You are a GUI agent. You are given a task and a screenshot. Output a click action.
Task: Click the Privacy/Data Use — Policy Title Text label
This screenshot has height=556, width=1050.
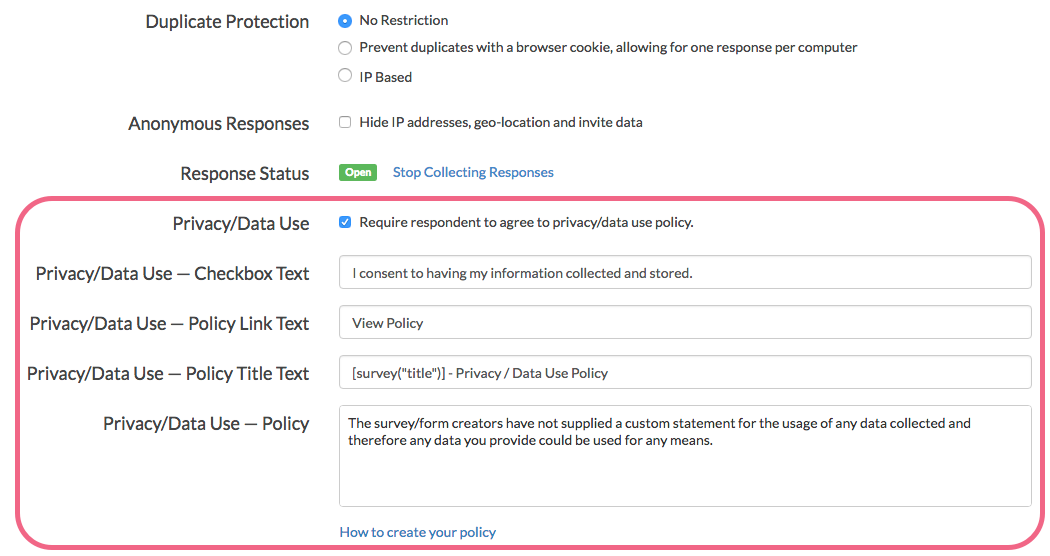click(x=168, y=374)
